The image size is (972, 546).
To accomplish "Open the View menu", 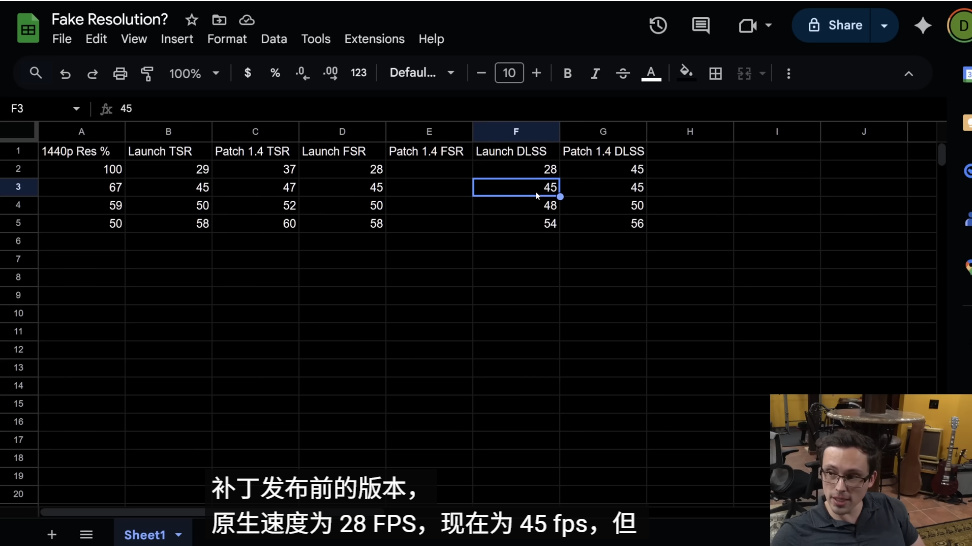I will (x=134, y=39).
